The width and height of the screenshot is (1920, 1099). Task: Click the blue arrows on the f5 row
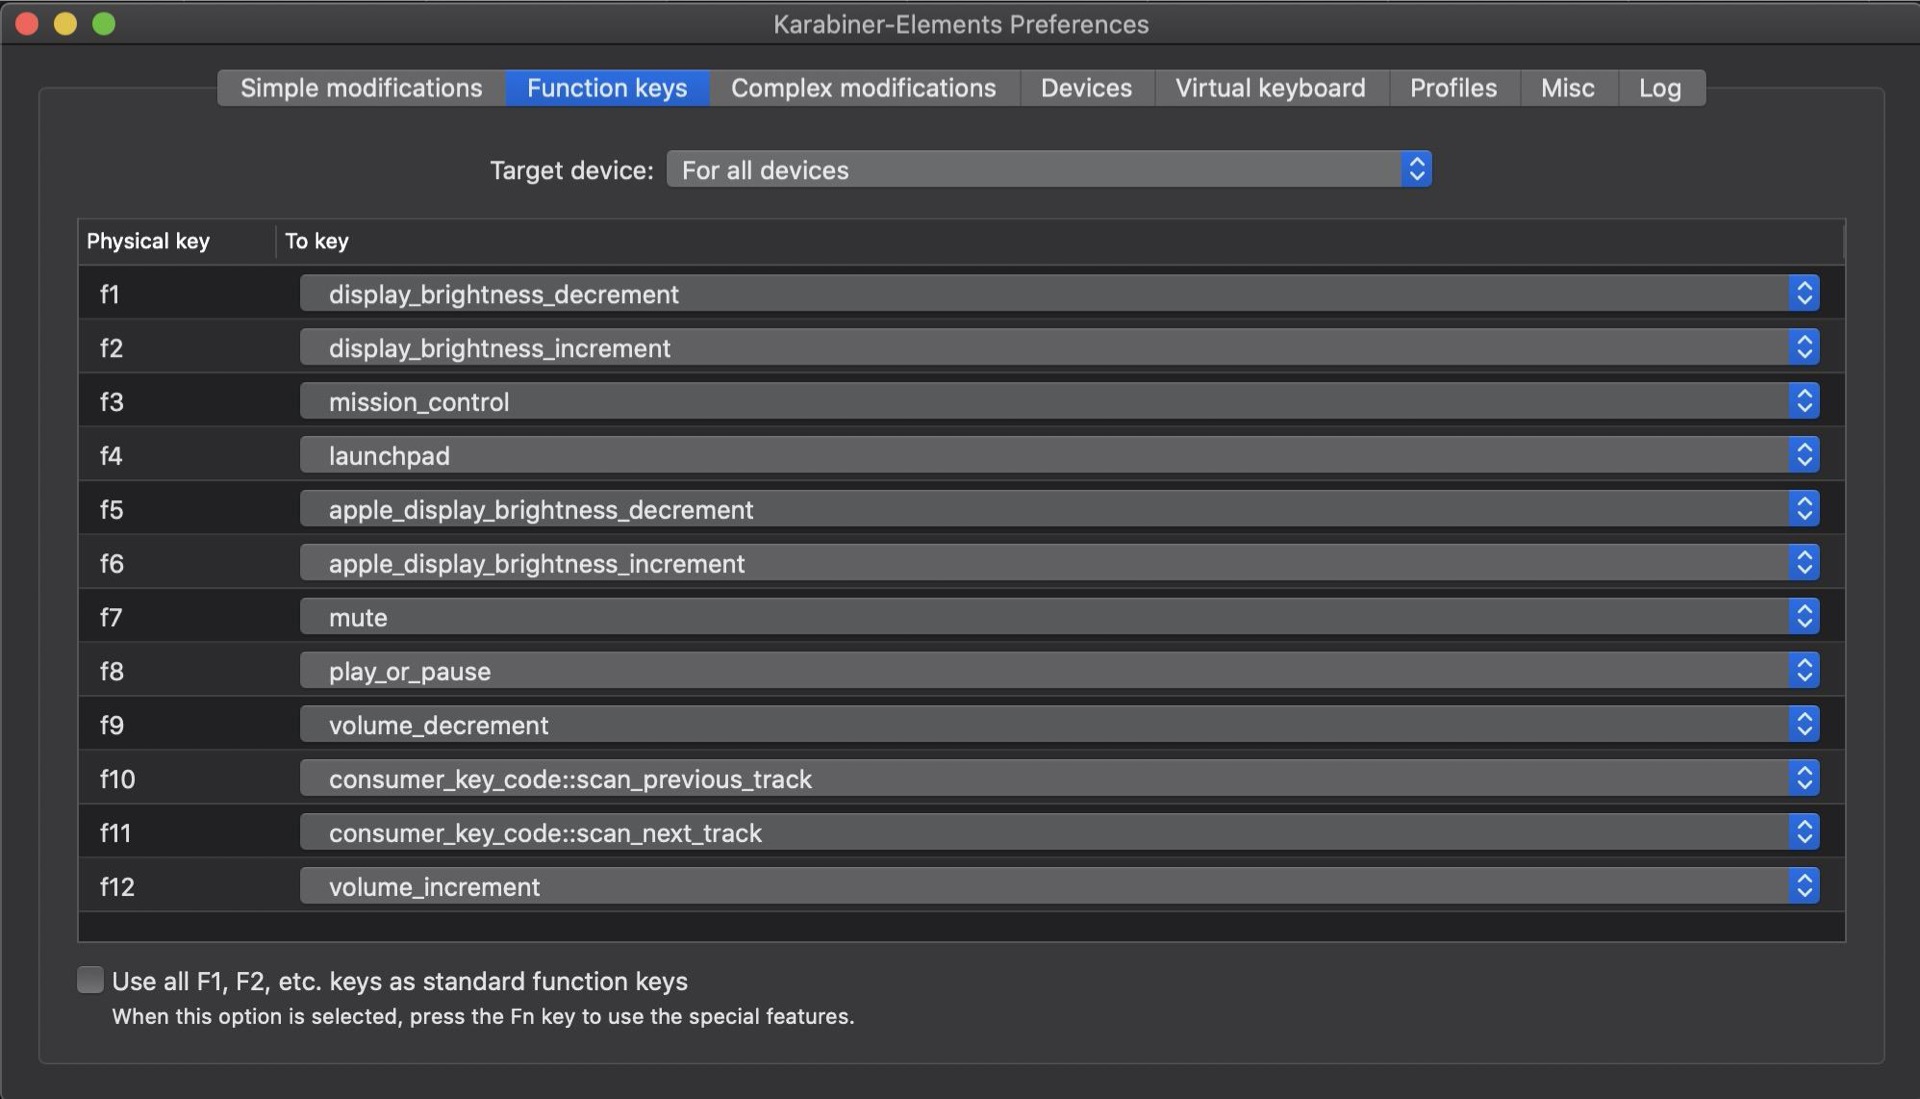pyautogui.click(x=1804, y=510)
